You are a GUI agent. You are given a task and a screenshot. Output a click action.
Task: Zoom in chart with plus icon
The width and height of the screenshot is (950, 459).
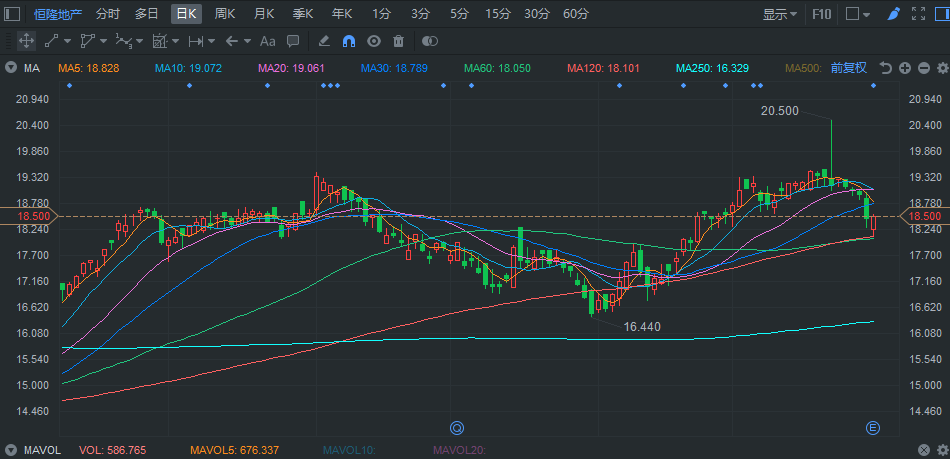tap(905, 68)
